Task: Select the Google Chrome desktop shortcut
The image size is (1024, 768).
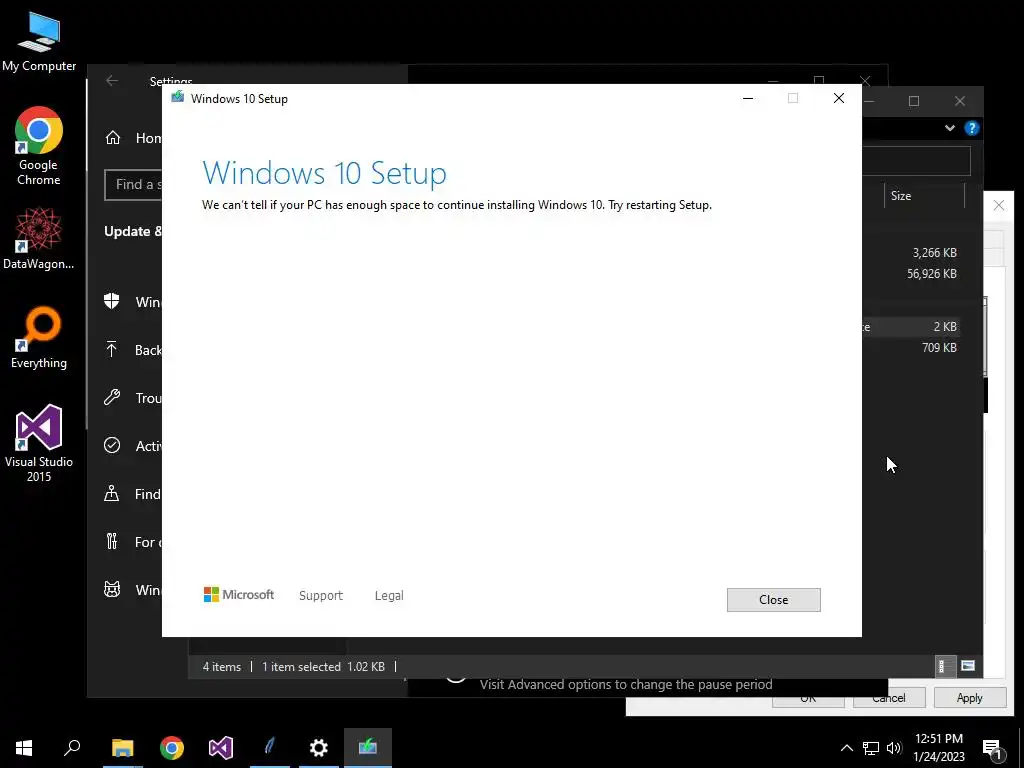Action: pyautogui.click(x=39, y=146)
